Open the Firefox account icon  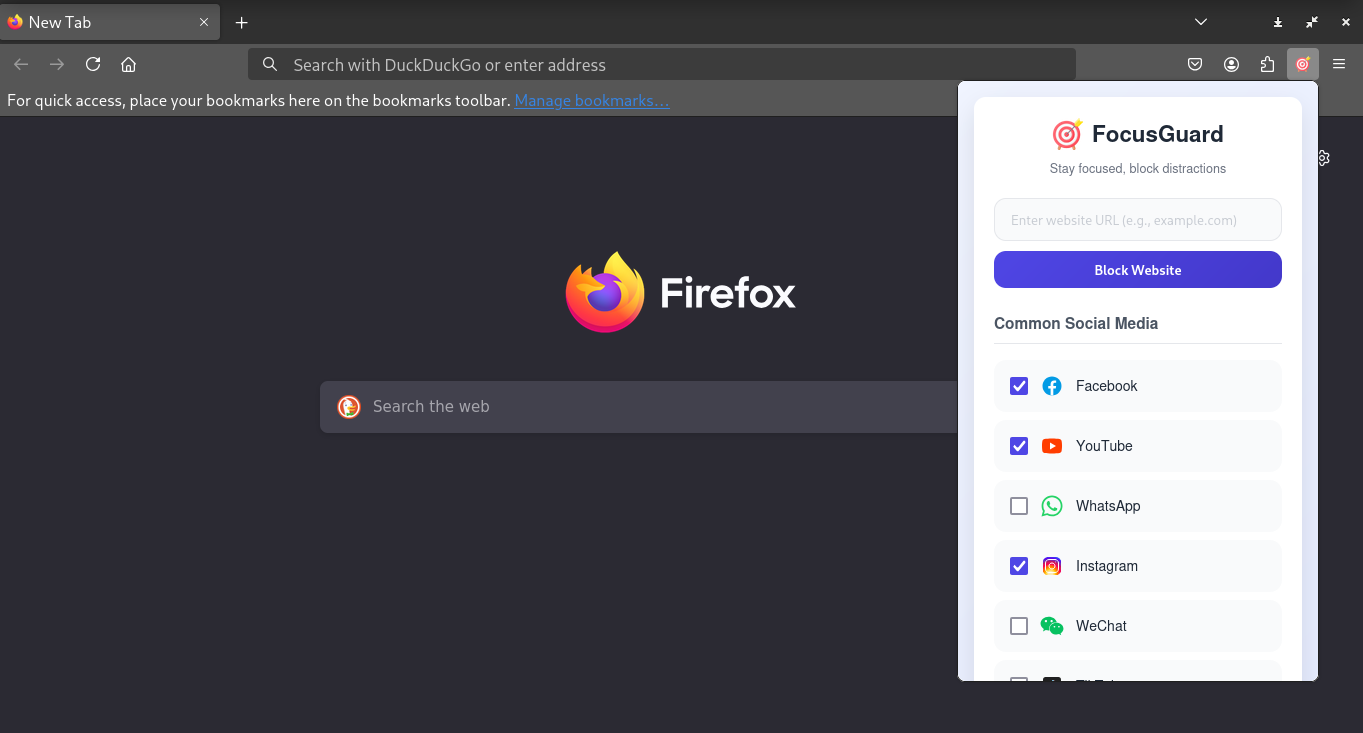point(1231,64)
